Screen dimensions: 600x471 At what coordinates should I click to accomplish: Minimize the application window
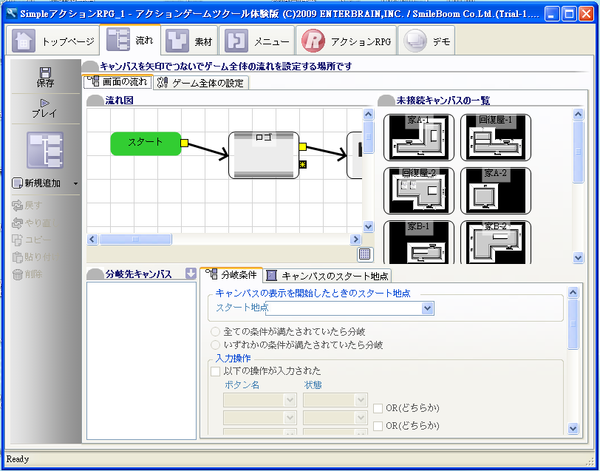point(552,14)
